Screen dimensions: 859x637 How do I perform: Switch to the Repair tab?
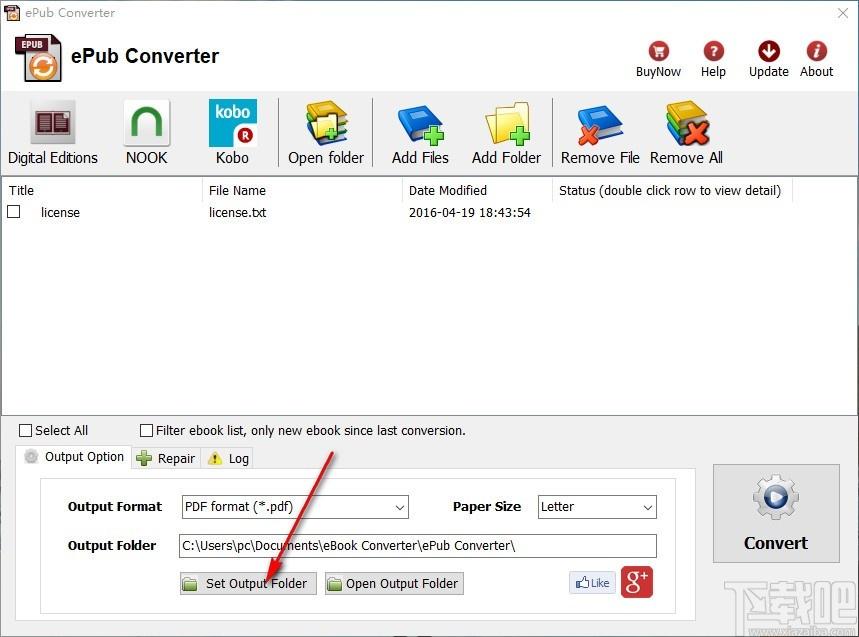click(x=166, y=458)
